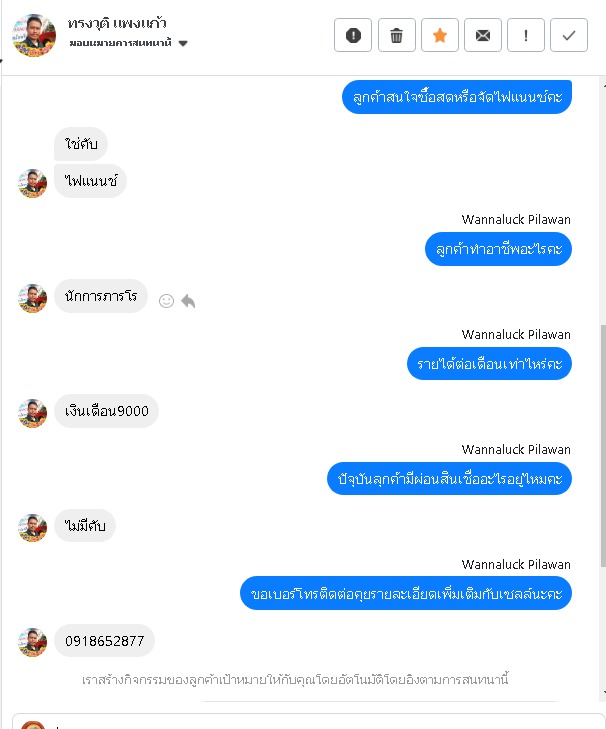
Task: Flag conversation with the exclamation mark button
Action: [526, 35]
